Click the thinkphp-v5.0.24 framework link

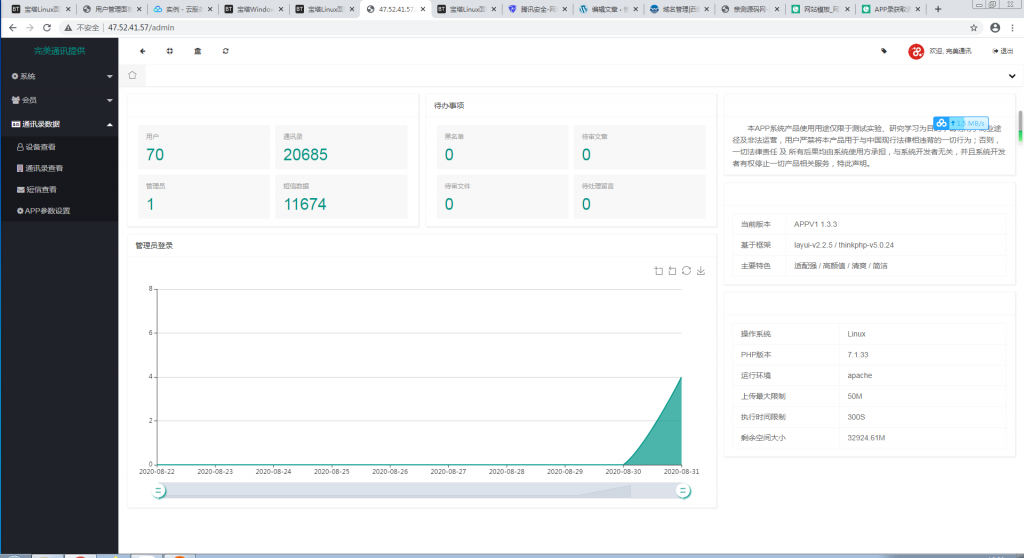point(866,245)
